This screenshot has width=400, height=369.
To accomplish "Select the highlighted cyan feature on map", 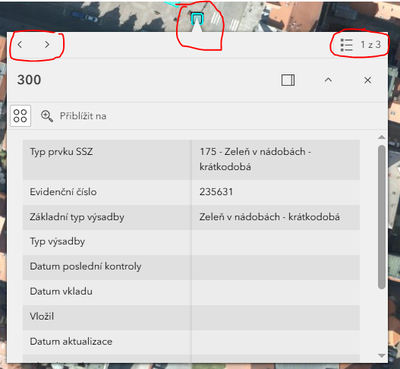I will coord(197,18).
